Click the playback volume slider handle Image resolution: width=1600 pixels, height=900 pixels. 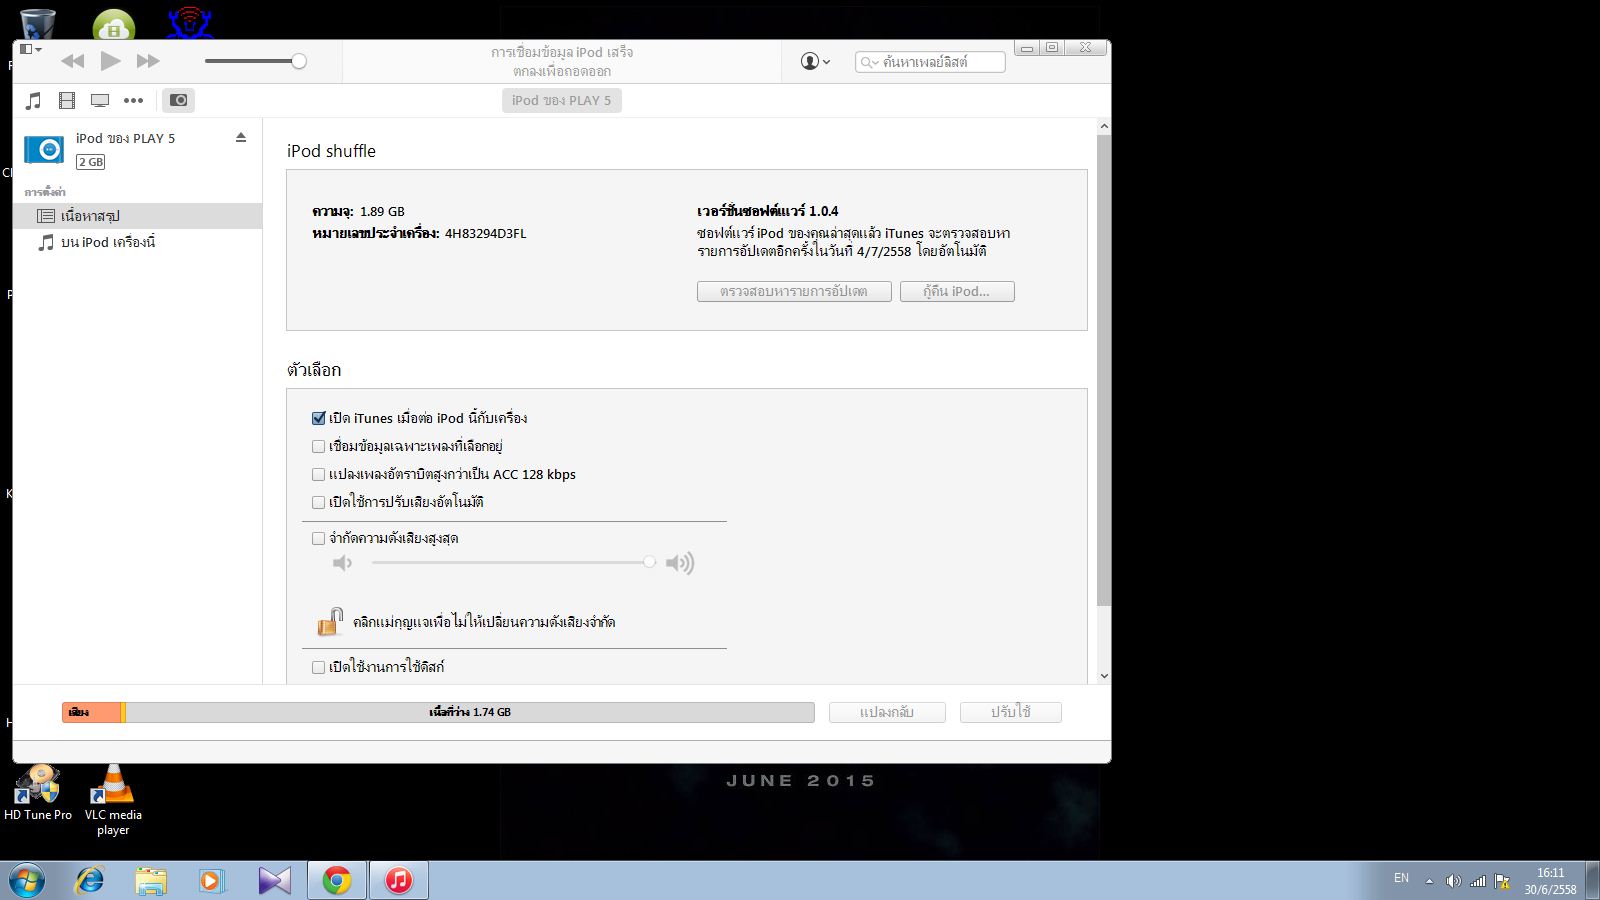pyautogui.click(x=298, y=61)
